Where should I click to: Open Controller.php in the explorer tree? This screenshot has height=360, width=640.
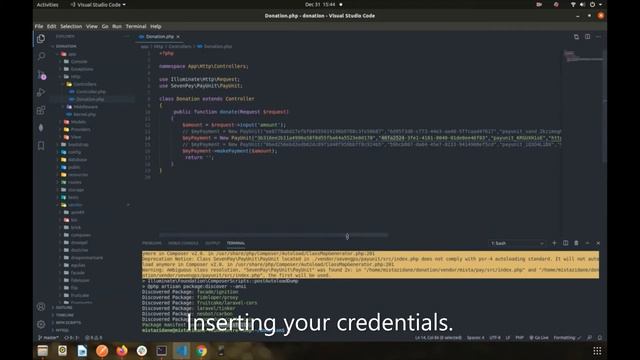pyautogui.click(x=90, y=92)
